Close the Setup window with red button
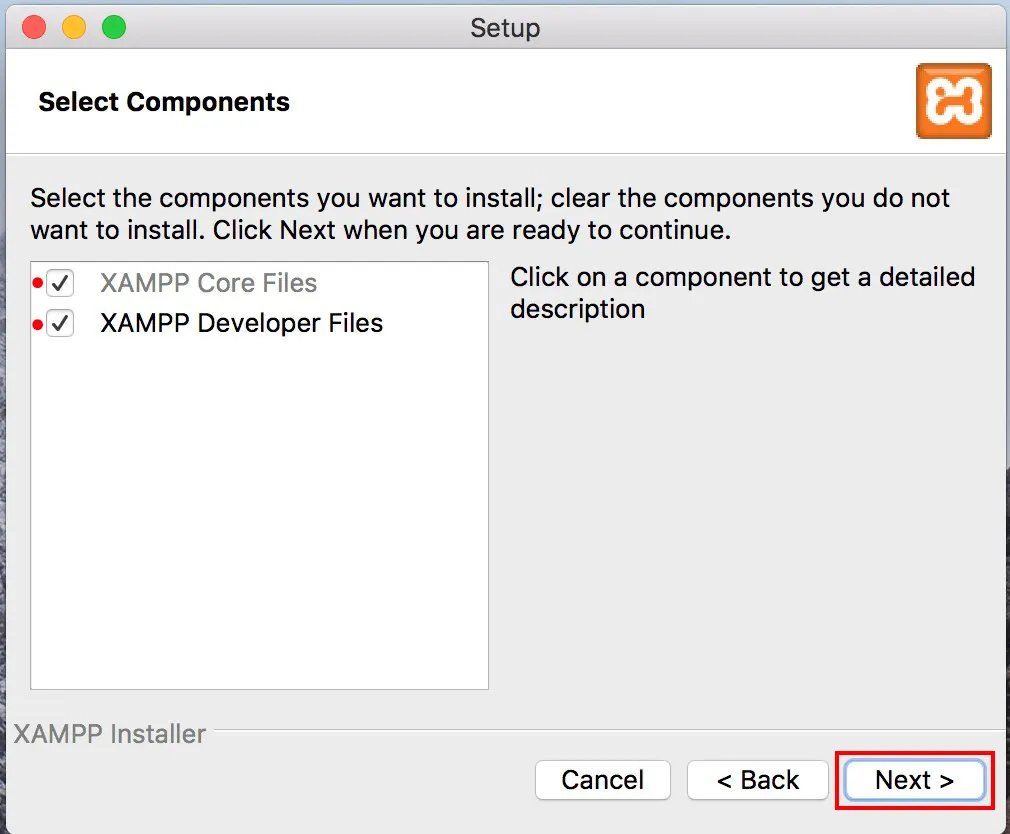The height and width of the screenshot is (834, 1010). pyautogui.click(x=34, y=28)
